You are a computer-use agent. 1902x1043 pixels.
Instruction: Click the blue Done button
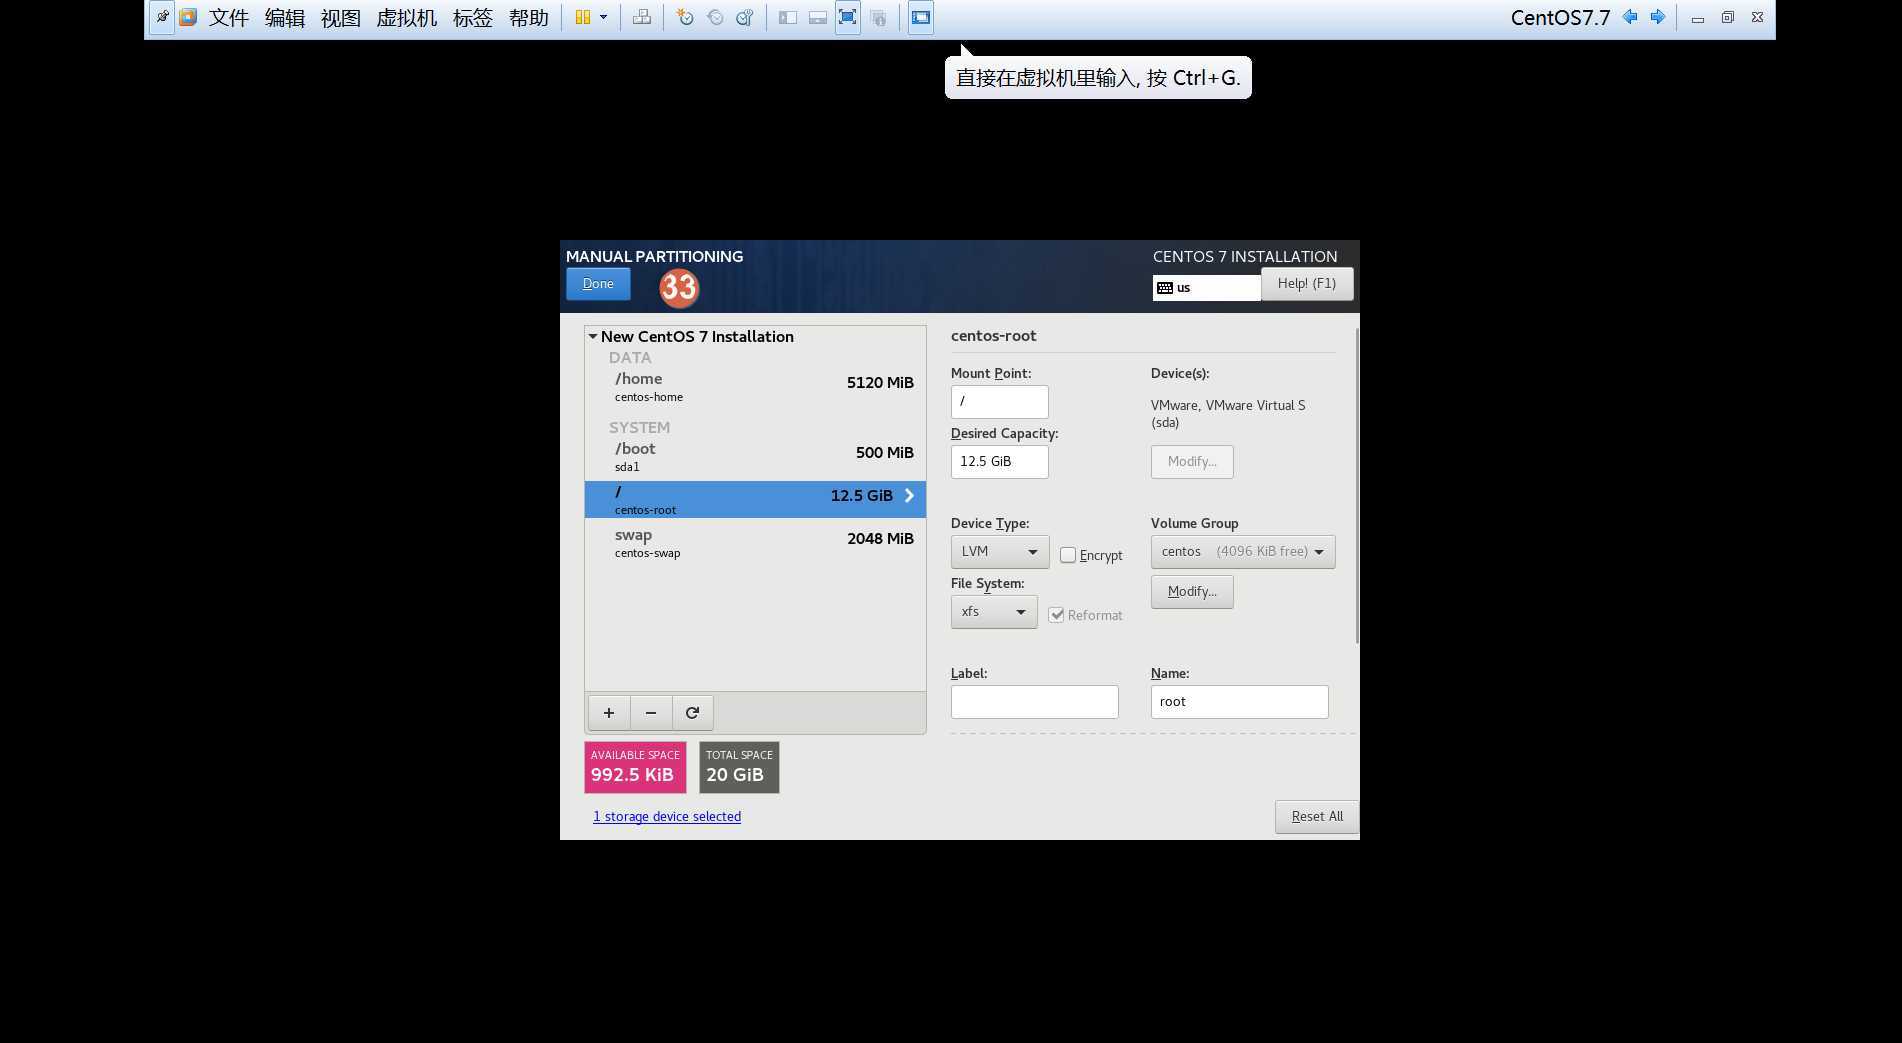pyautogui.click(x=598, y=284)
